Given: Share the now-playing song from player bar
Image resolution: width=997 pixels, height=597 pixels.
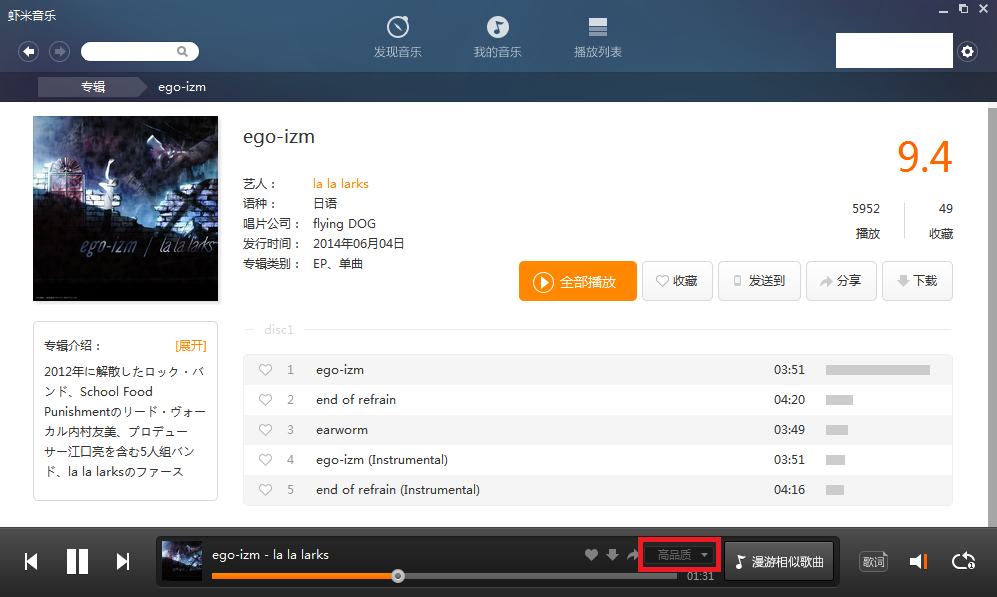Looking at the screenshot, I should 632,555.
